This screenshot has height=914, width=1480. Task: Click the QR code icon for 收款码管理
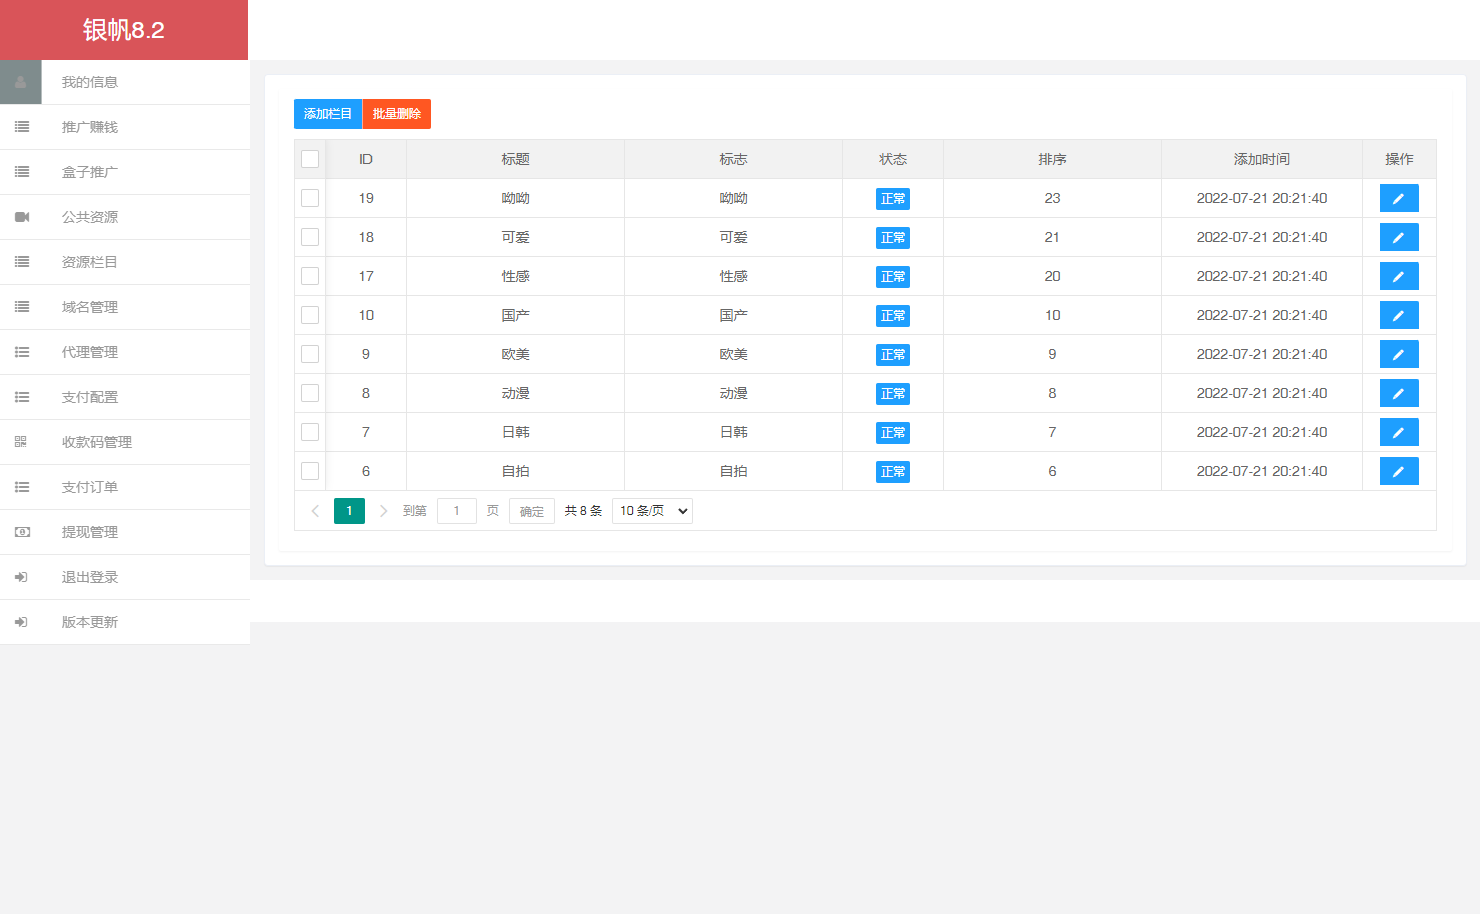[21, 442]
